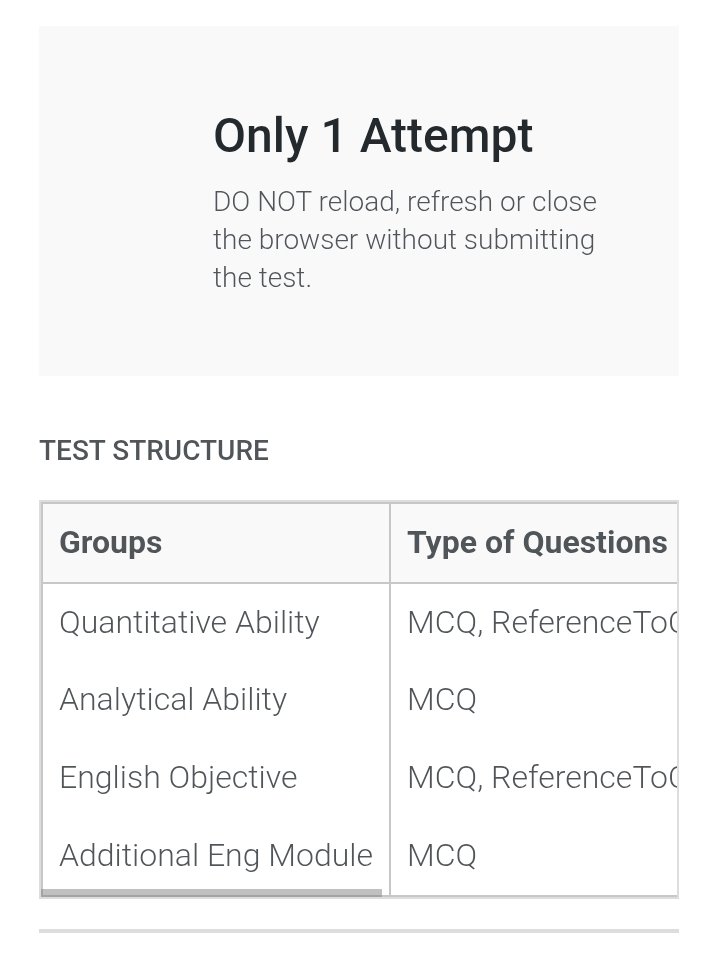Click MCQ in the Additional Eng Module row

(x=442, y=855)
